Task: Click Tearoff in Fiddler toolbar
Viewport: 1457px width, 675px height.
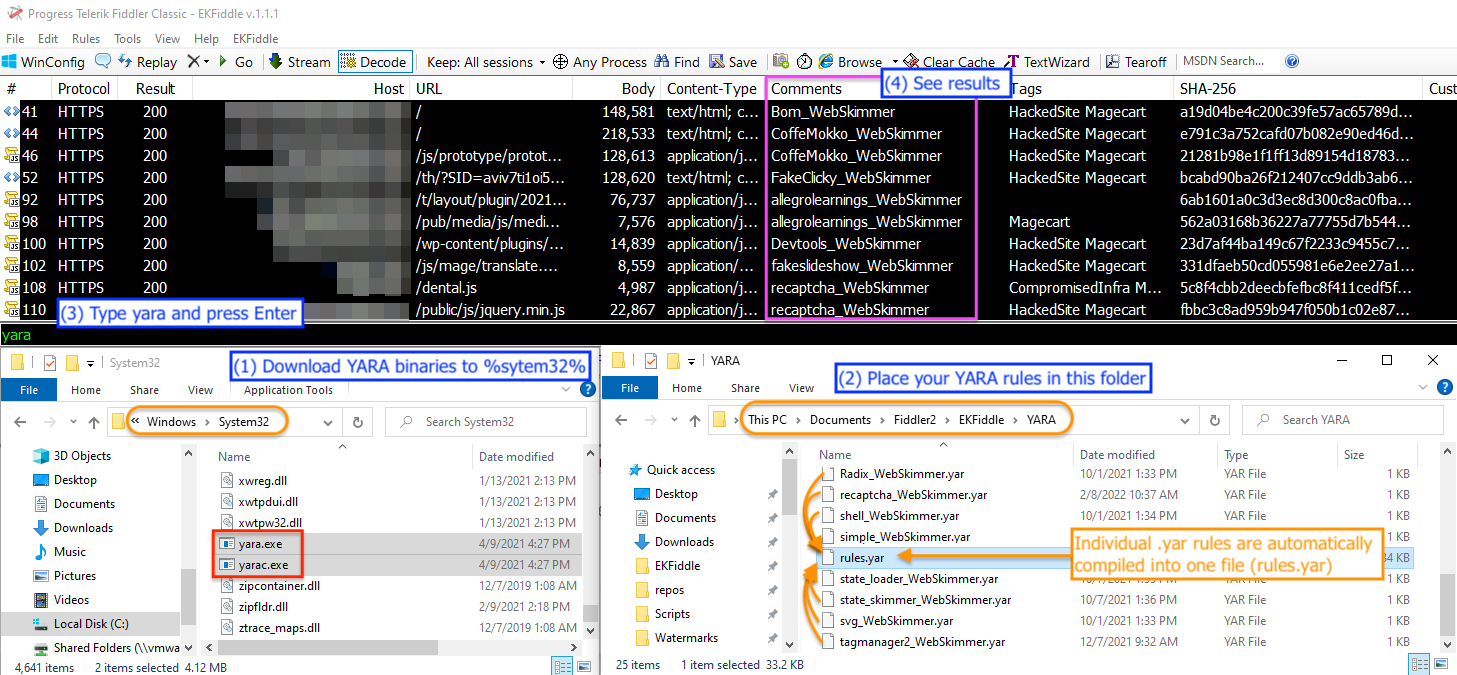Action: click(x=1136, y=62)
